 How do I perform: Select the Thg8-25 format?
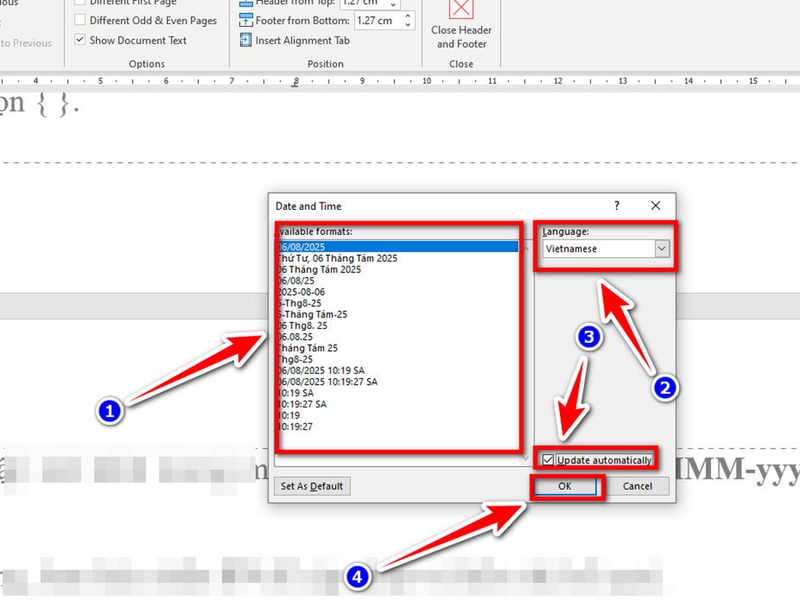point(398,359)
